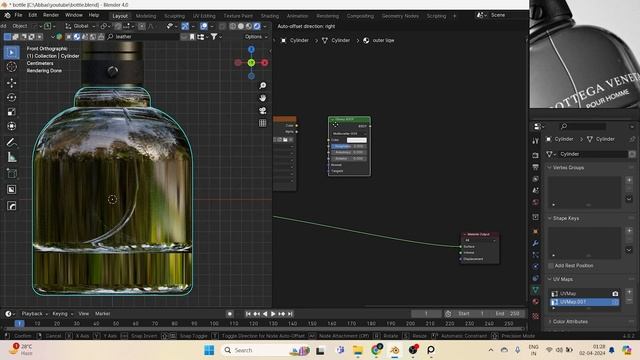Open the File menu
This screenshot has width=640, height=360.
click(18, 15)
